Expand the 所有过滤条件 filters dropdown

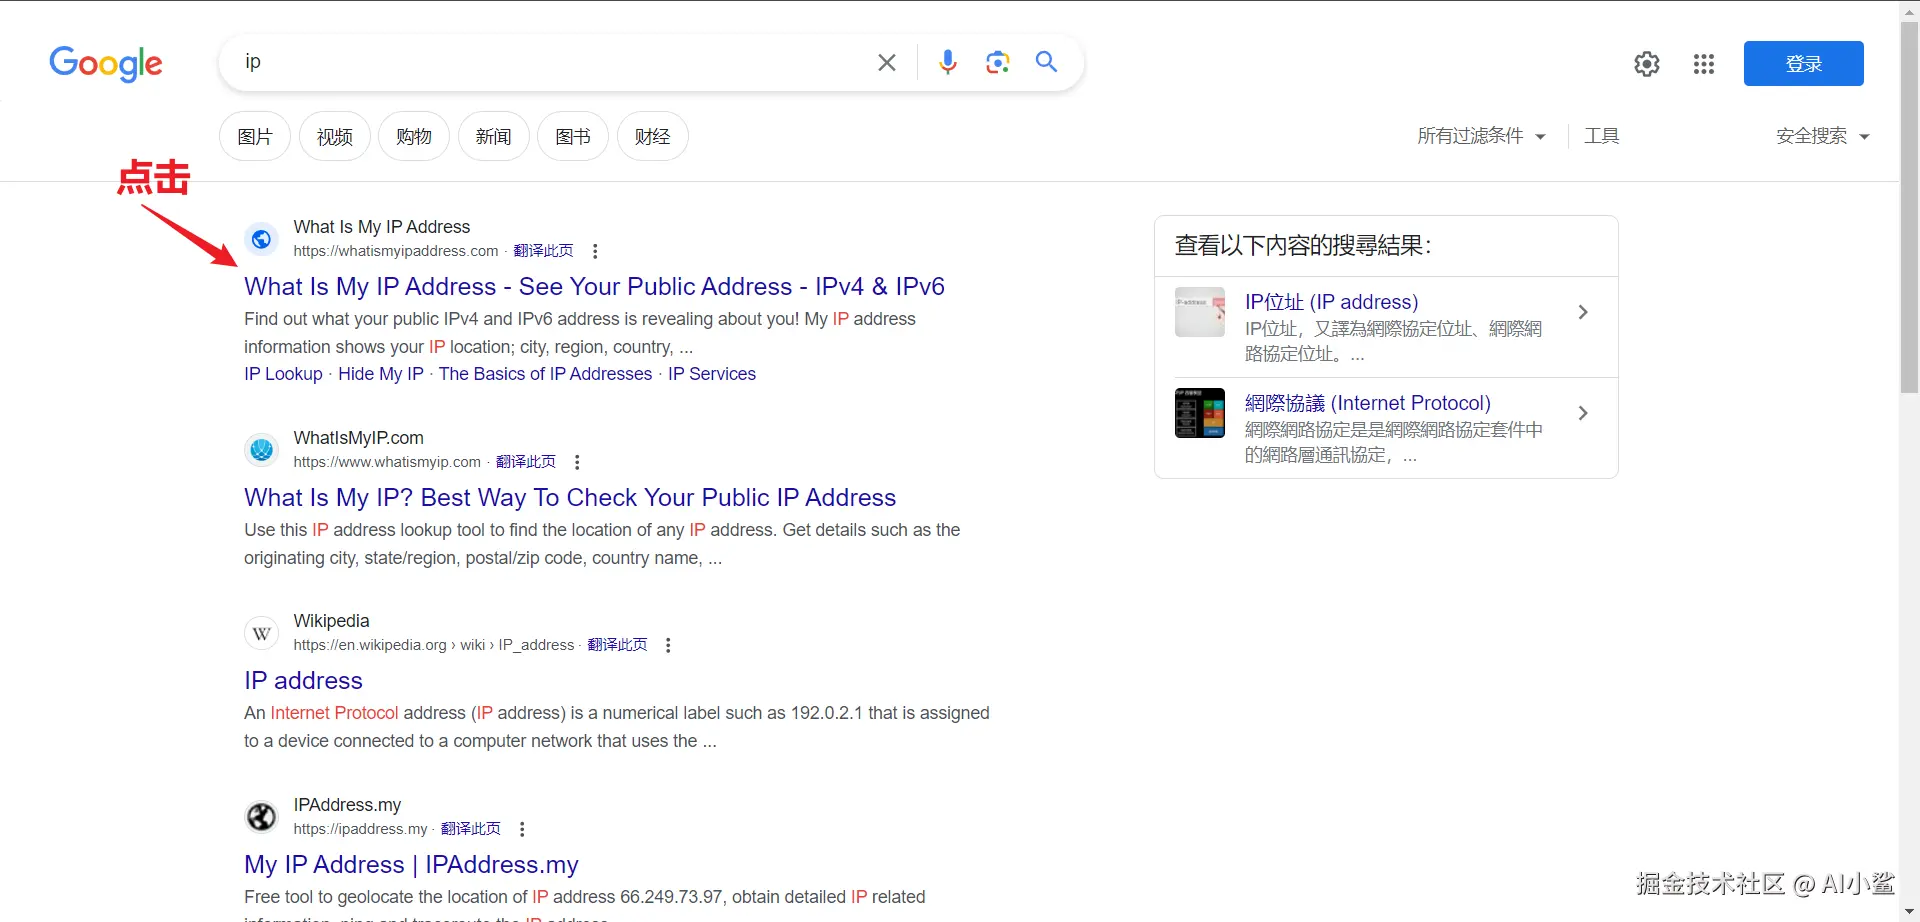coord(1481,136)
